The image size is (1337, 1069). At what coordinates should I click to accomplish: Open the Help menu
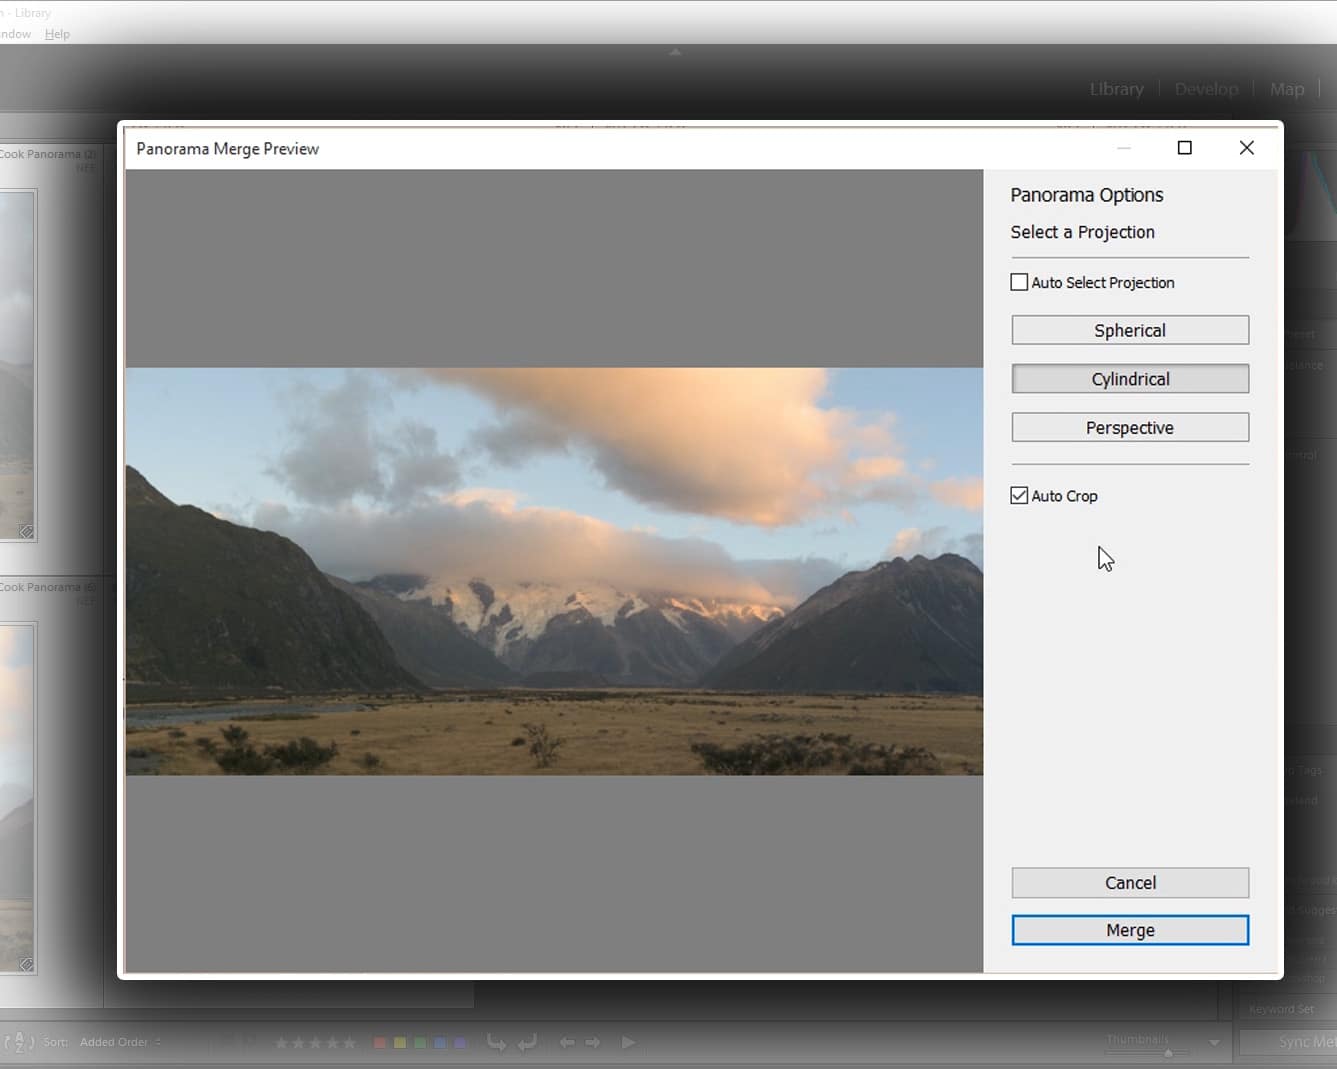pyautogui.click(x=57, y=33)
